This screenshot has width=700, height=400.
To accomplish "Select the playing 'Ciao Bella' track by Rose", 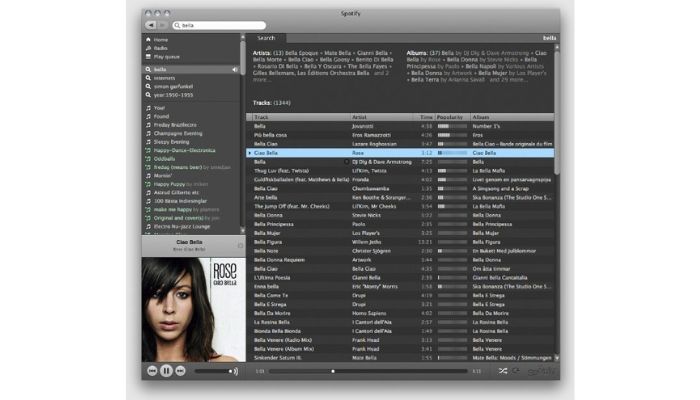I will (x=400, y=153).
